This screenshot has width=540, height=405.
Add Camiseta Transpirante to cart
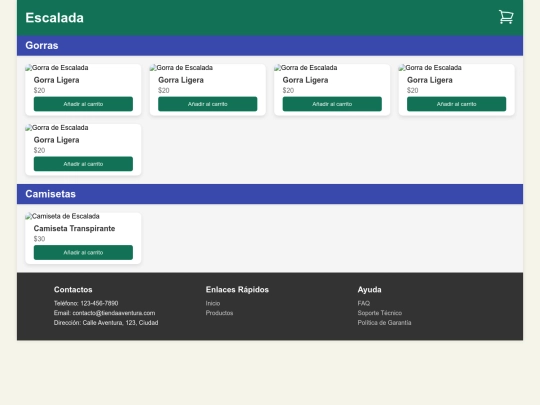click(83, 252)
